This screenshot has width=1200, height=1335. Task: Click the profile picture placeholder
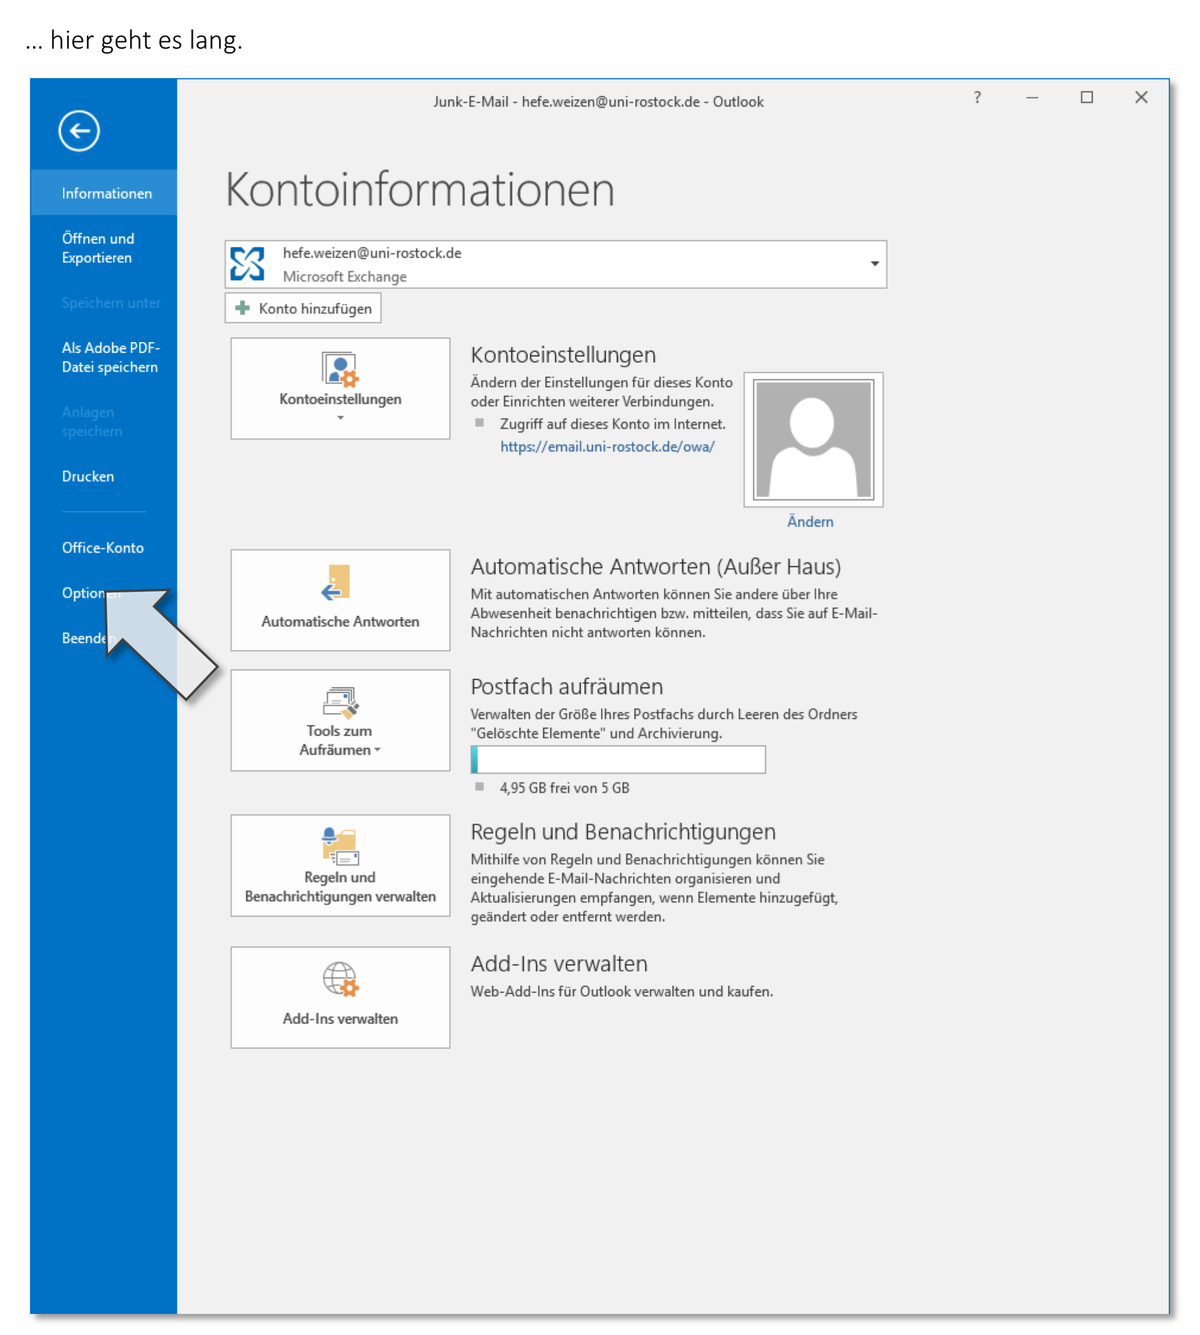(x=813, y=439)
